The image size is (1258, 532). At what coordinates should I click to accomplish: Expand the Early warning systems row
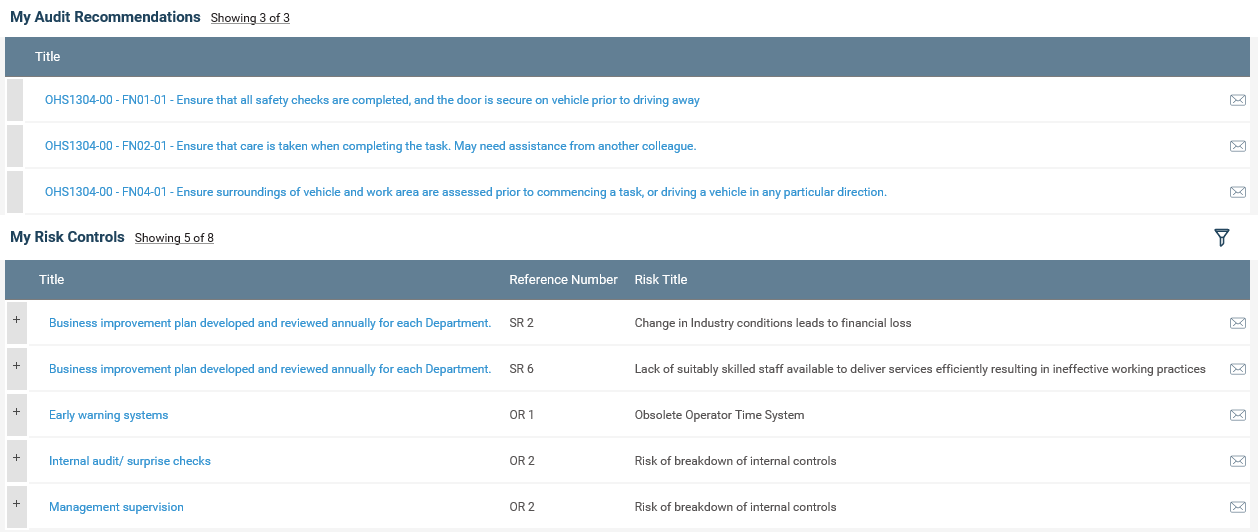click(x=16, y=412)
